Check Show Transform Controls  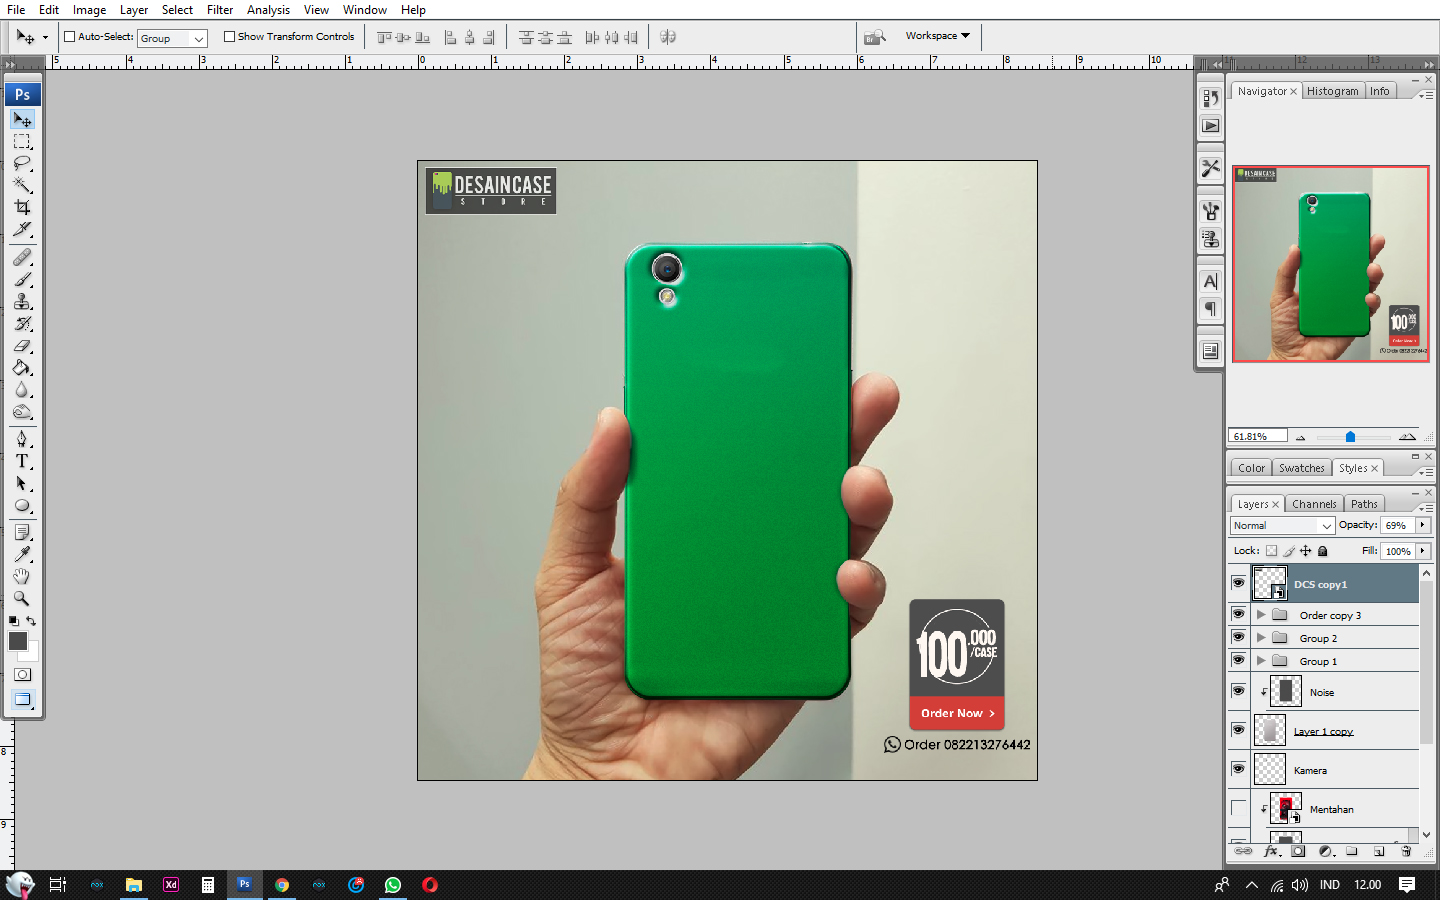[x=228, y=36]
